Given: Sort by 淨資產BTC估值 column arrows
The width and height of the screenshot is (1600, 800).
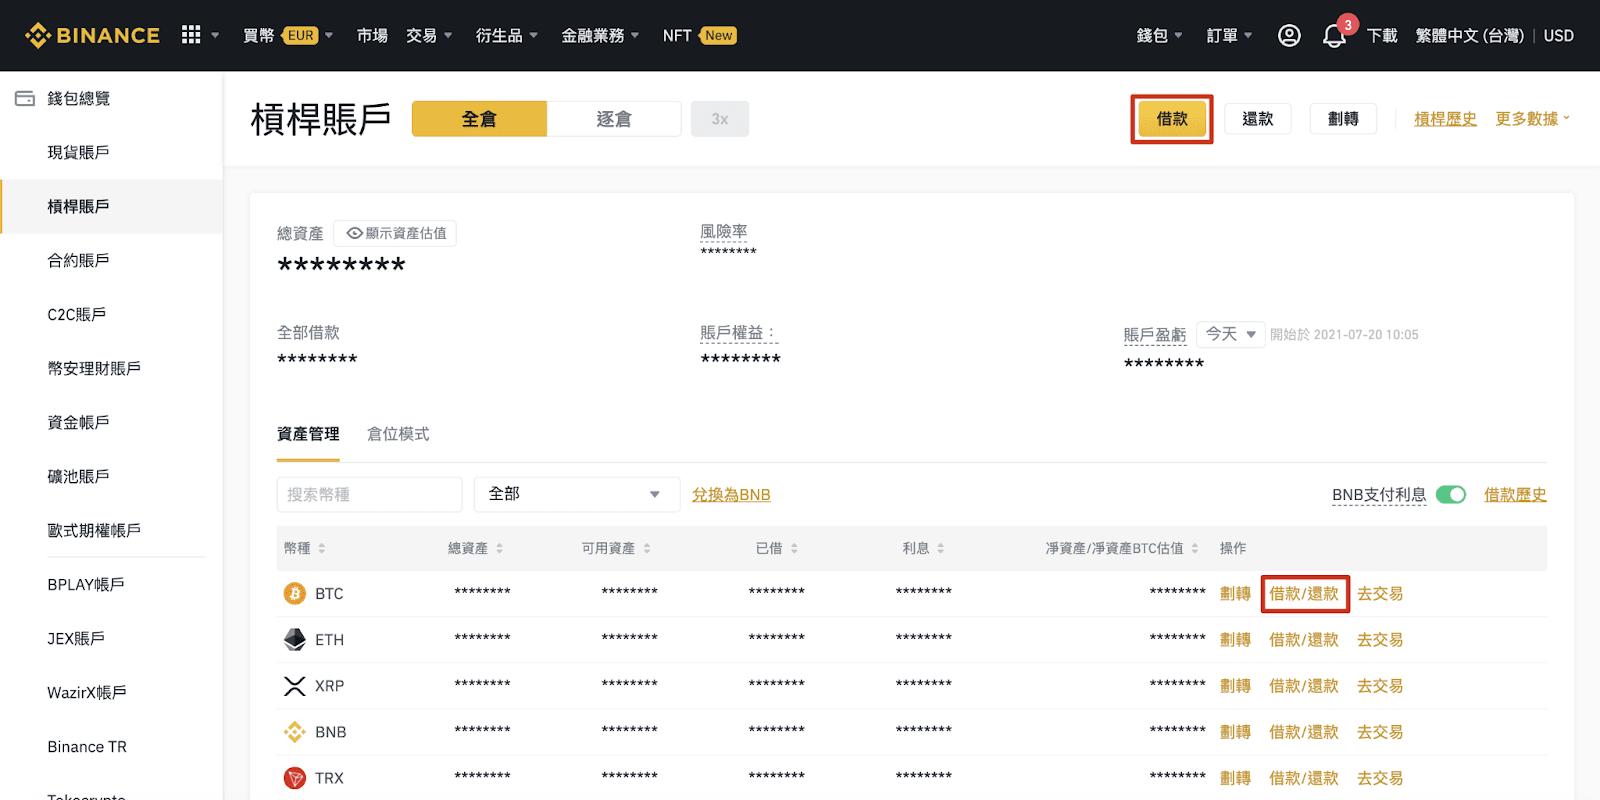Looking at the screenshot, I should [x=1194, y=548].
